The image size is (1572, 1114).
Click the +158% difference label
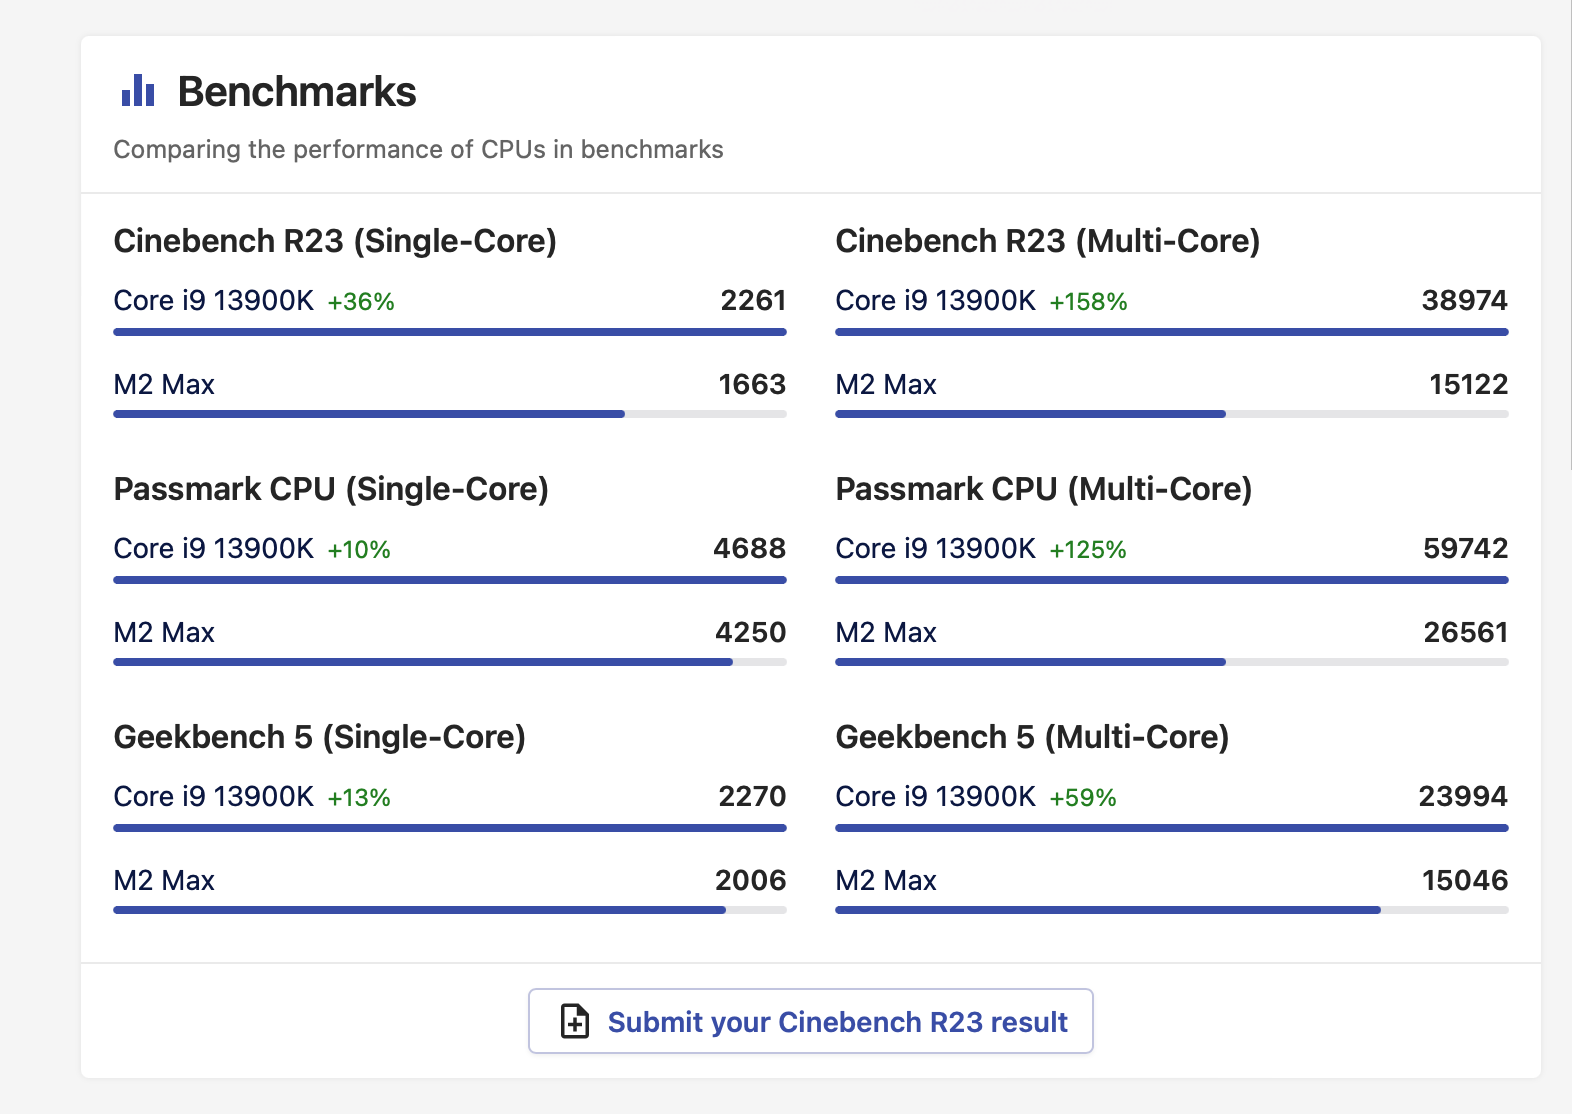click(1088, 302)
